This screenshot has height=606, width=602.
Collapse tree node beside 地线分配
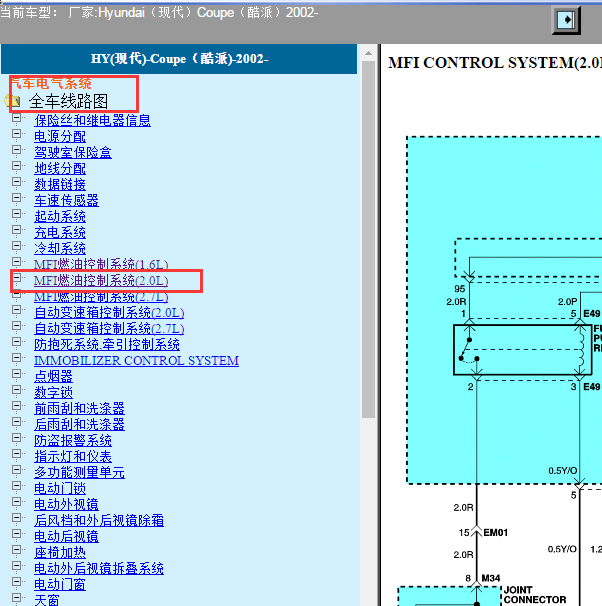pyautogui.click(x=16, y=166)
